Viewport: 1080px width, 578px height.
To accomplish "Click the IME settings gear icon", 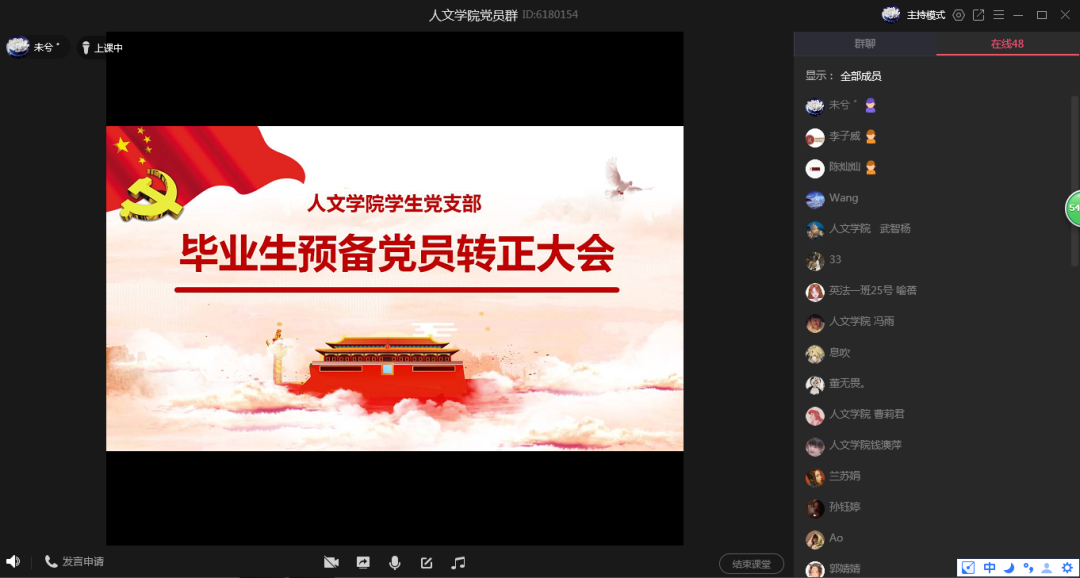I will 1067,568.
